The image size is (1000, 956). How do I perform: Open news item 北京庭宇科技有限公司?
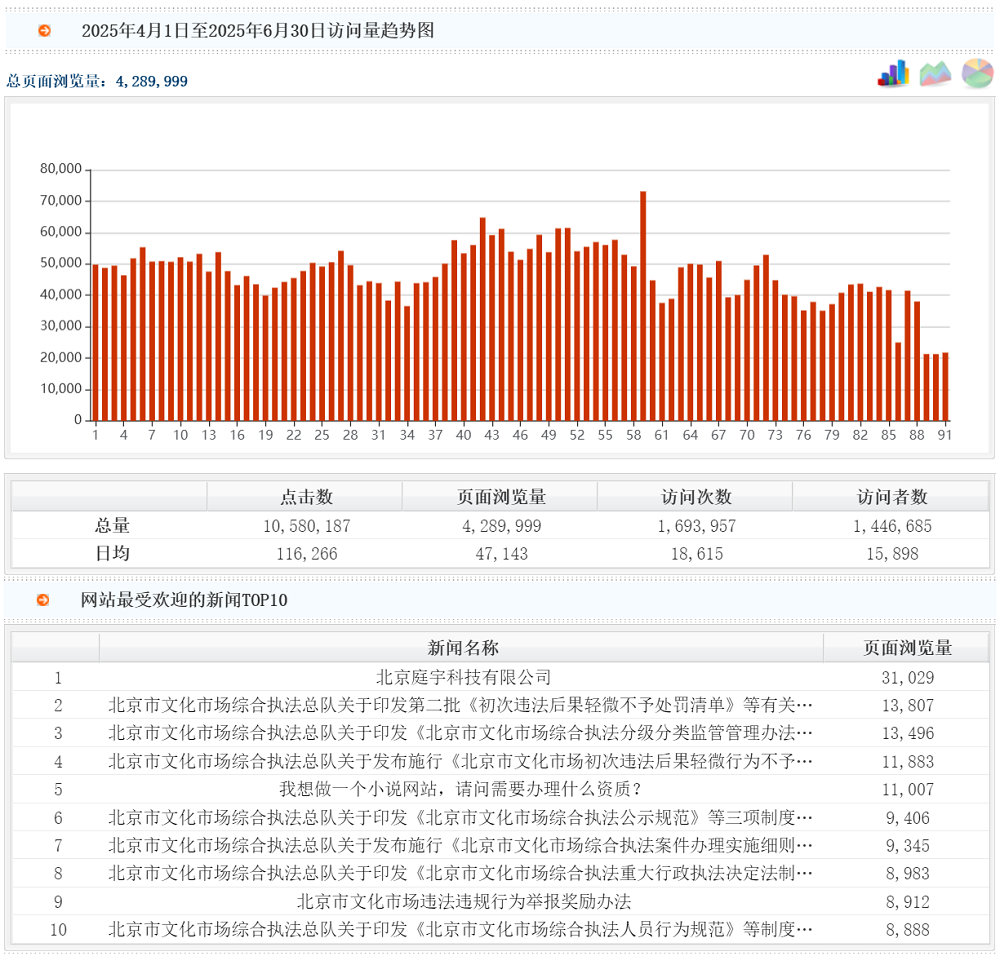click(x=463, y=677)
